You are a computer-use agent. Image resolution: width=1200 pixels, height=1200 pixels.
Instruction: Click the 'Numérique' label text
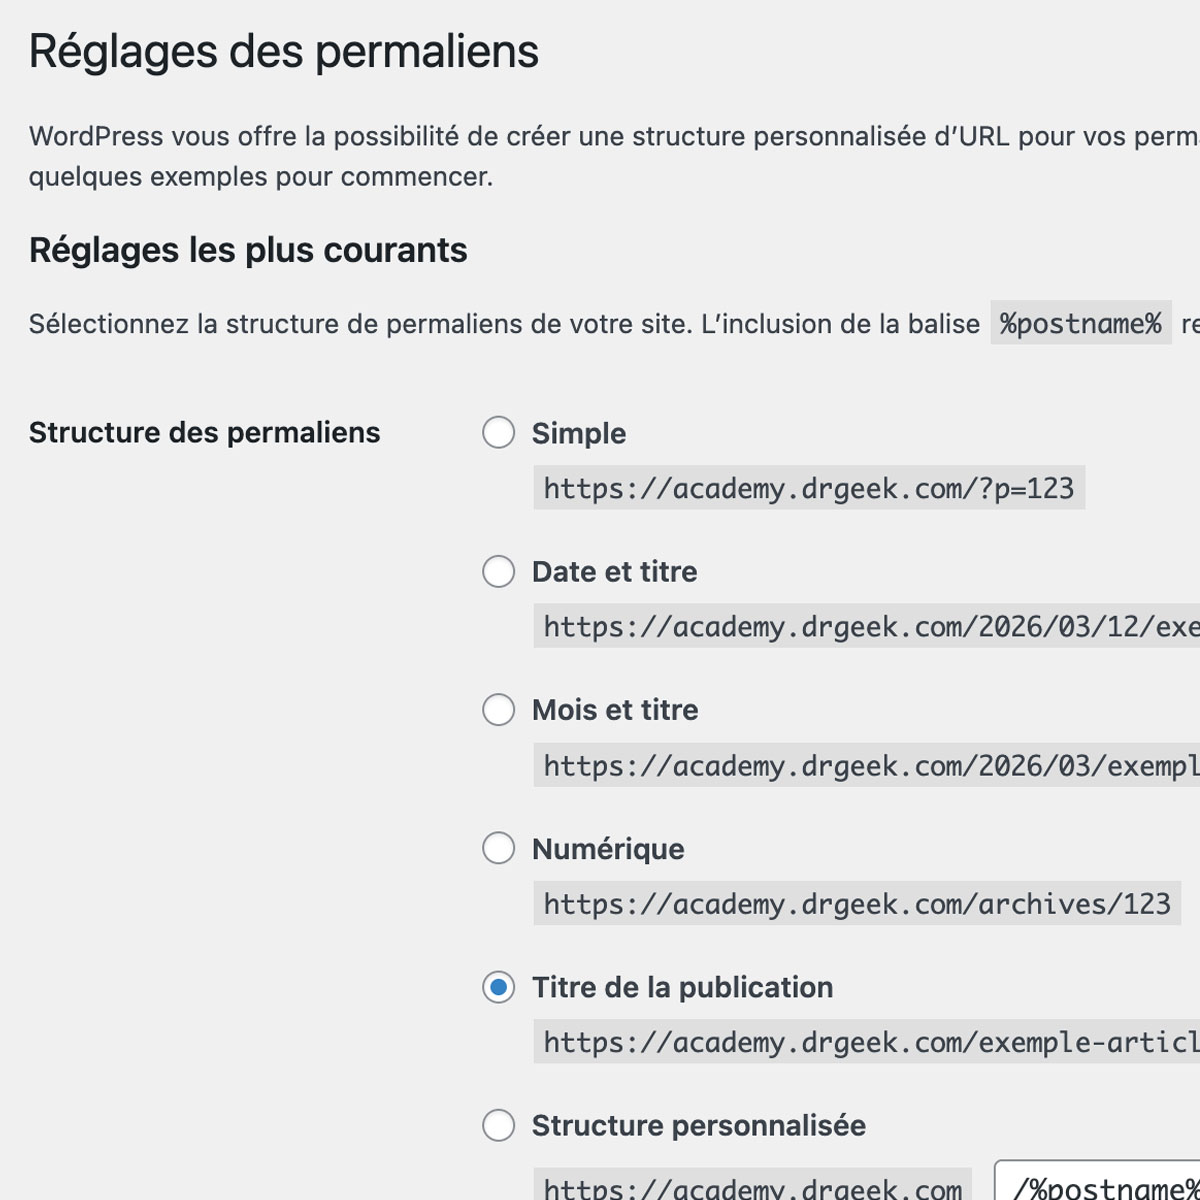(x=608, y=849)
